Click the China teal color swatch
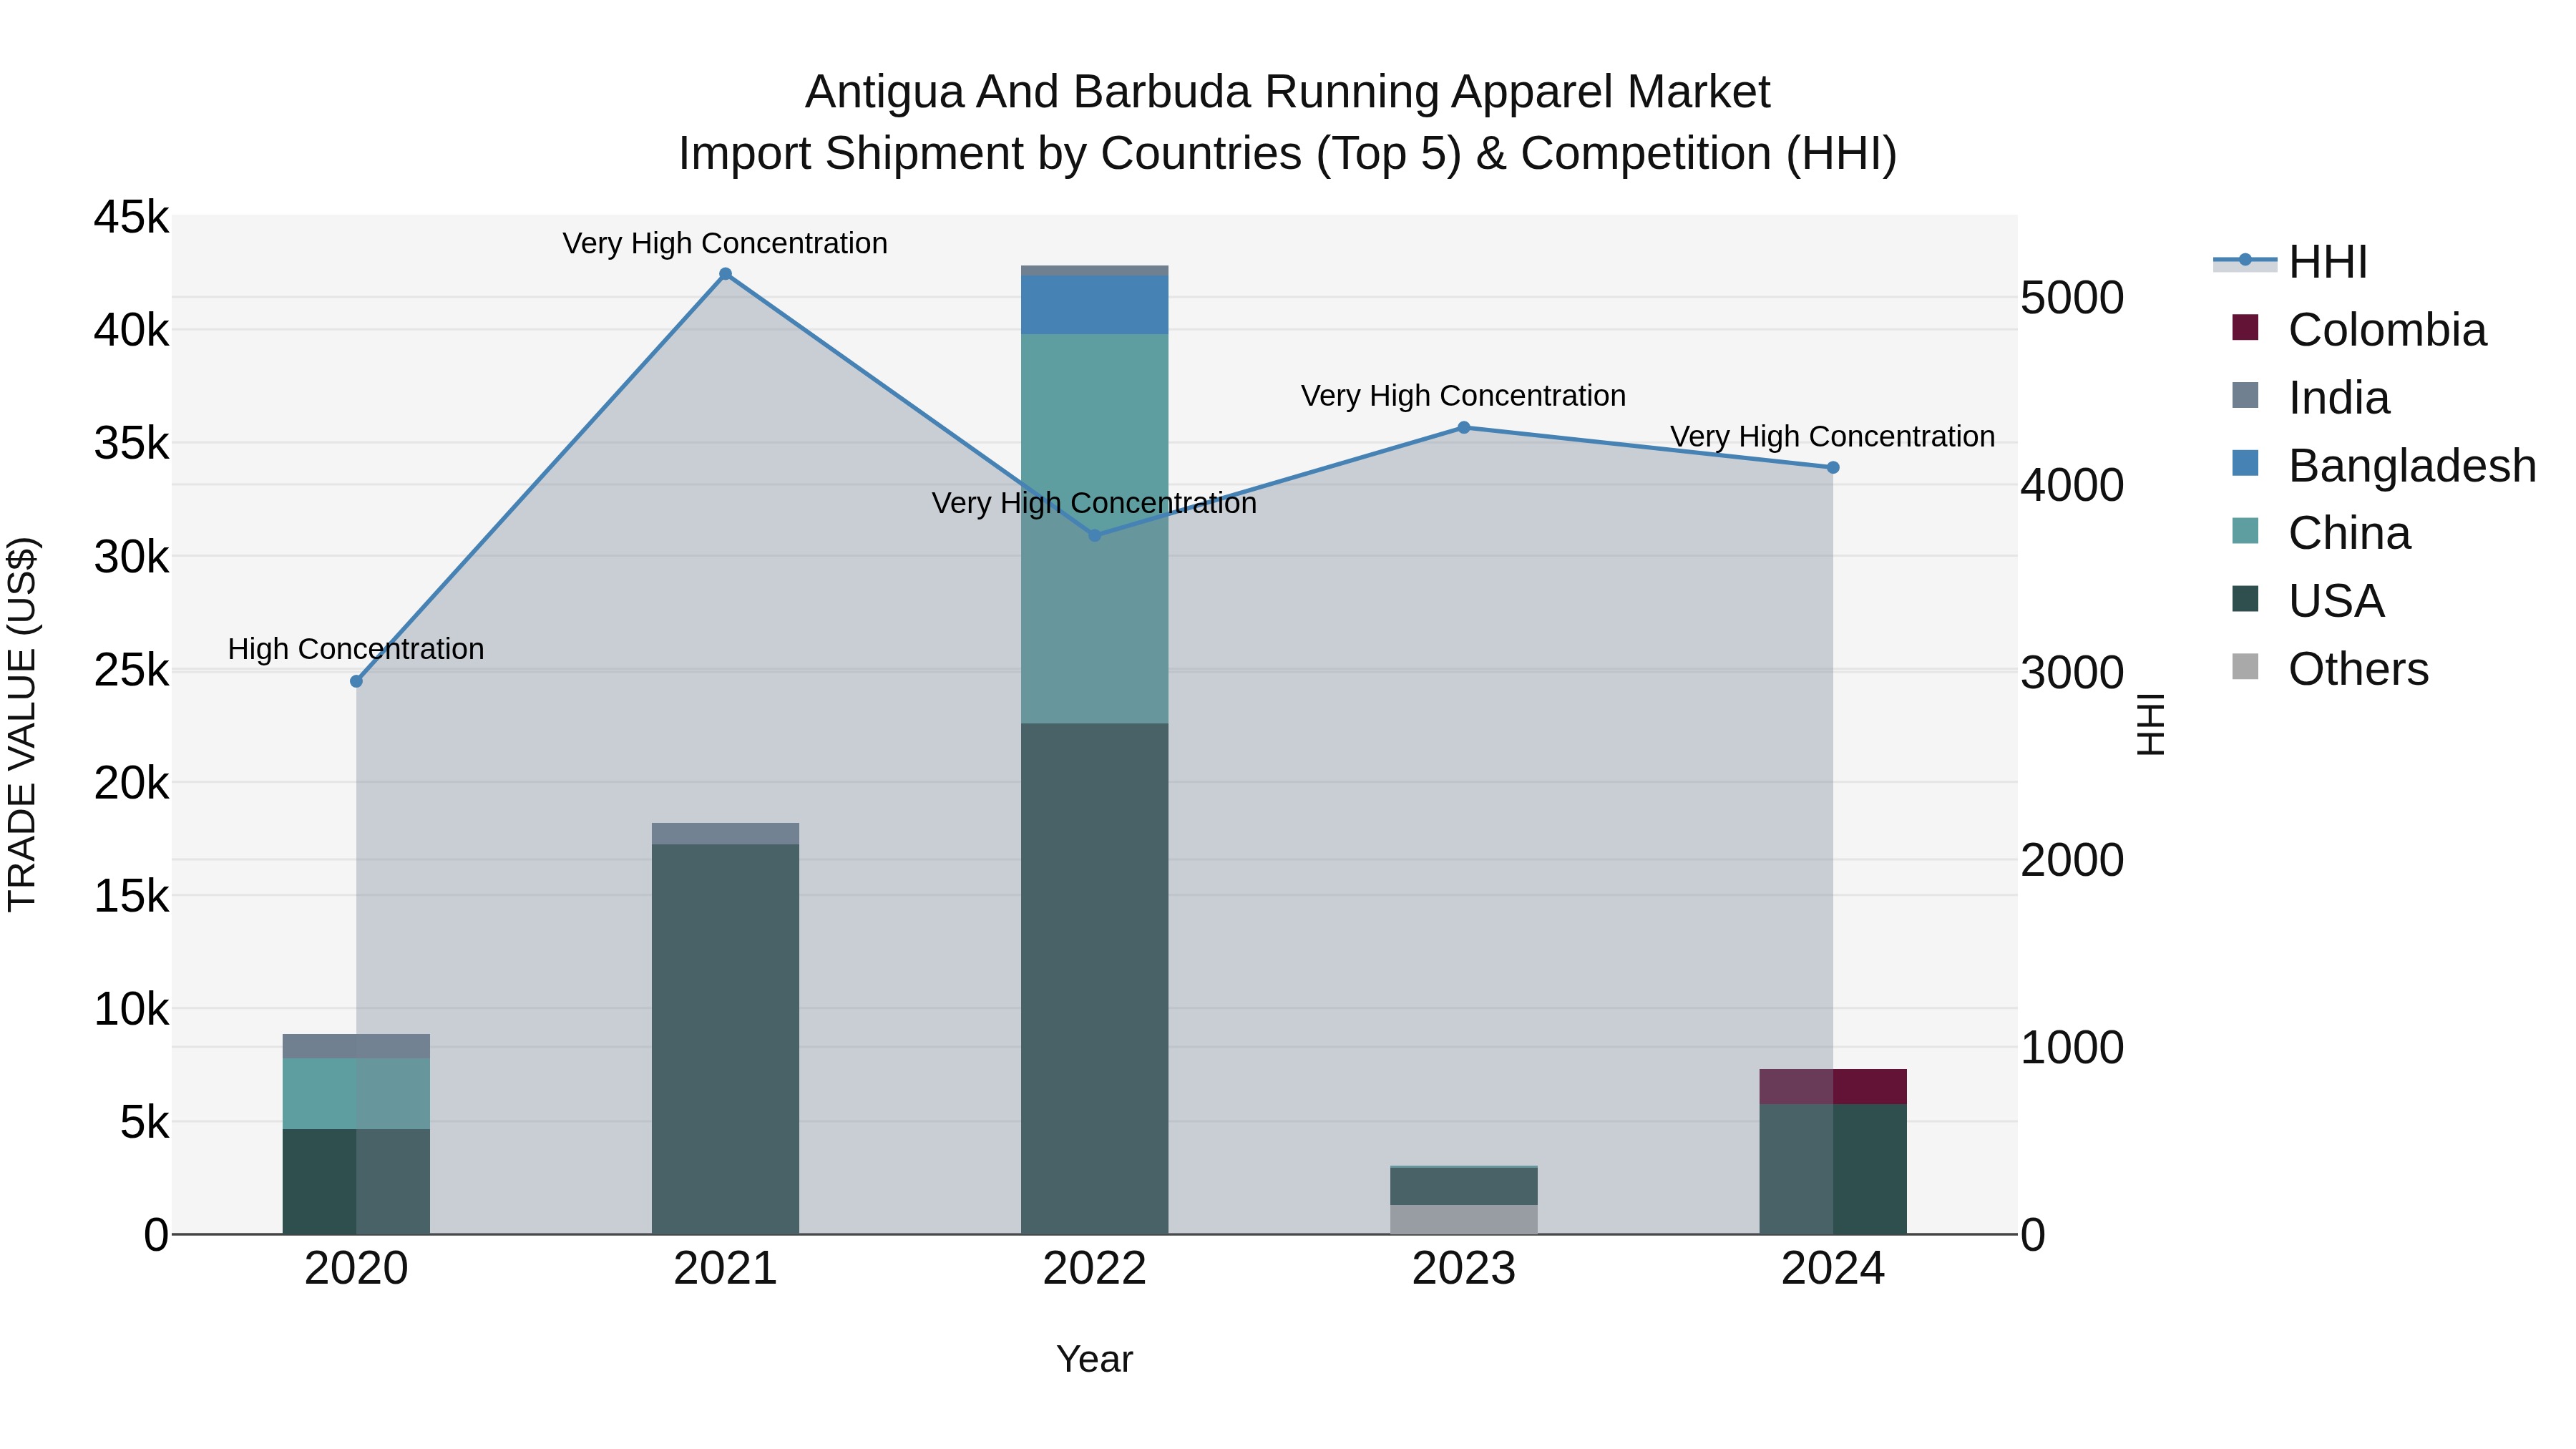Screen dimensions: 2576x1449 click(2245, 531)
